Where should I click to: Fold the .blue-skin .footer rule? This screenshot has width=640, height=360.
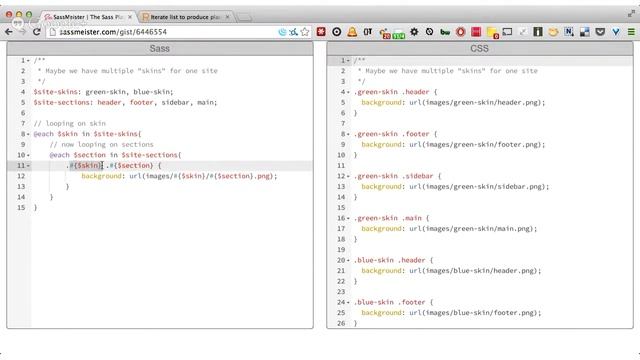348,302
